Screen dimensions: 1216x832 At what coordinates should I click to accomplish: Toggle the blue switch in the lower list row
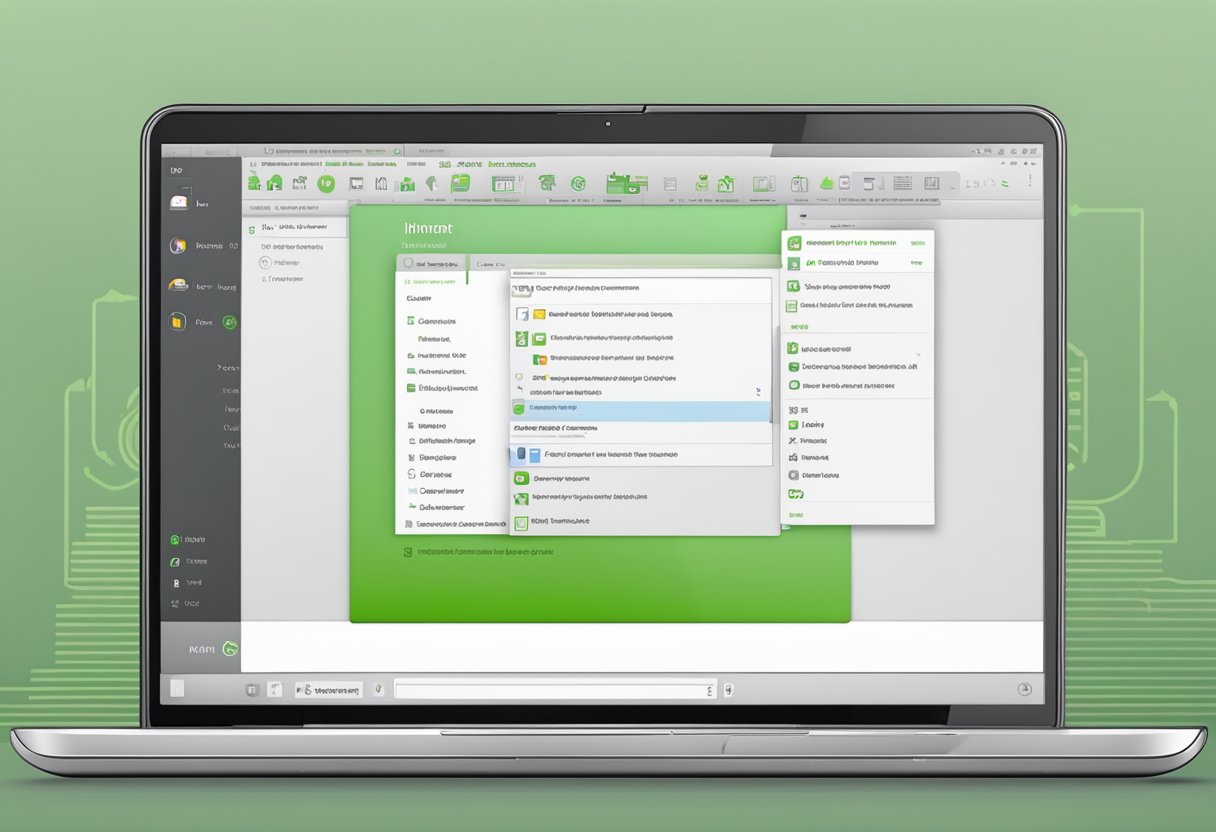point(521,455)
